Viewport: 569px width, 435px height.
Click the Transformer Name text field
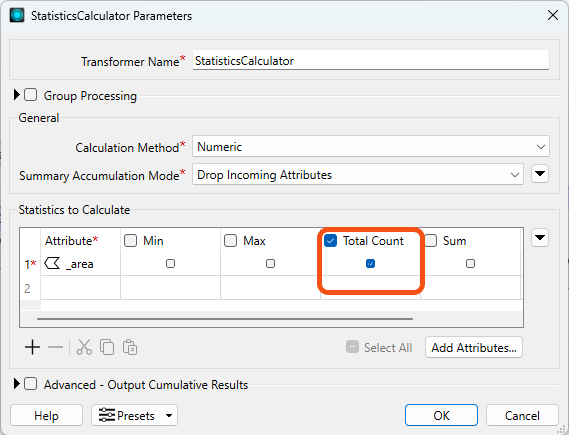pos(371,60)
